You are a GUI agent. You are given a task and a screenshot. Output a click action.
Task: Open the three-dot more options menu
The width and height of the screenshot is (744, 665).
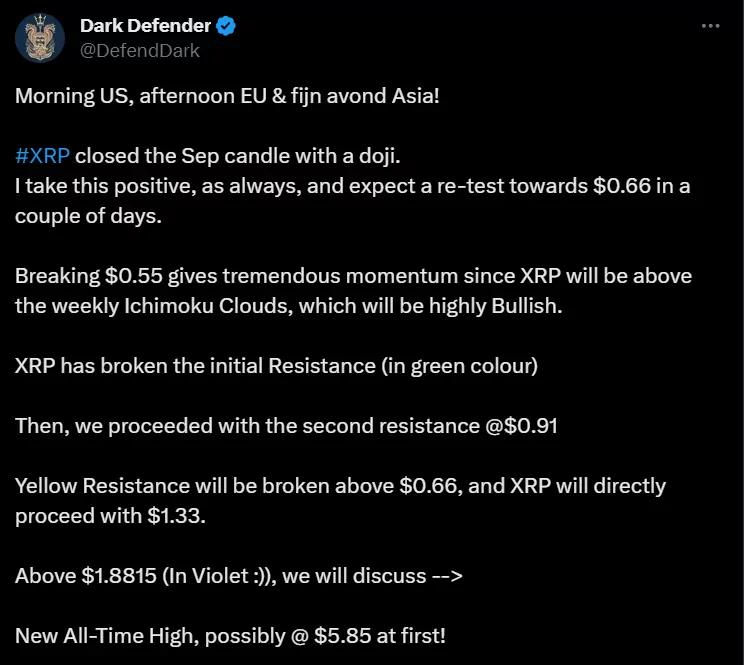(710, 26)
